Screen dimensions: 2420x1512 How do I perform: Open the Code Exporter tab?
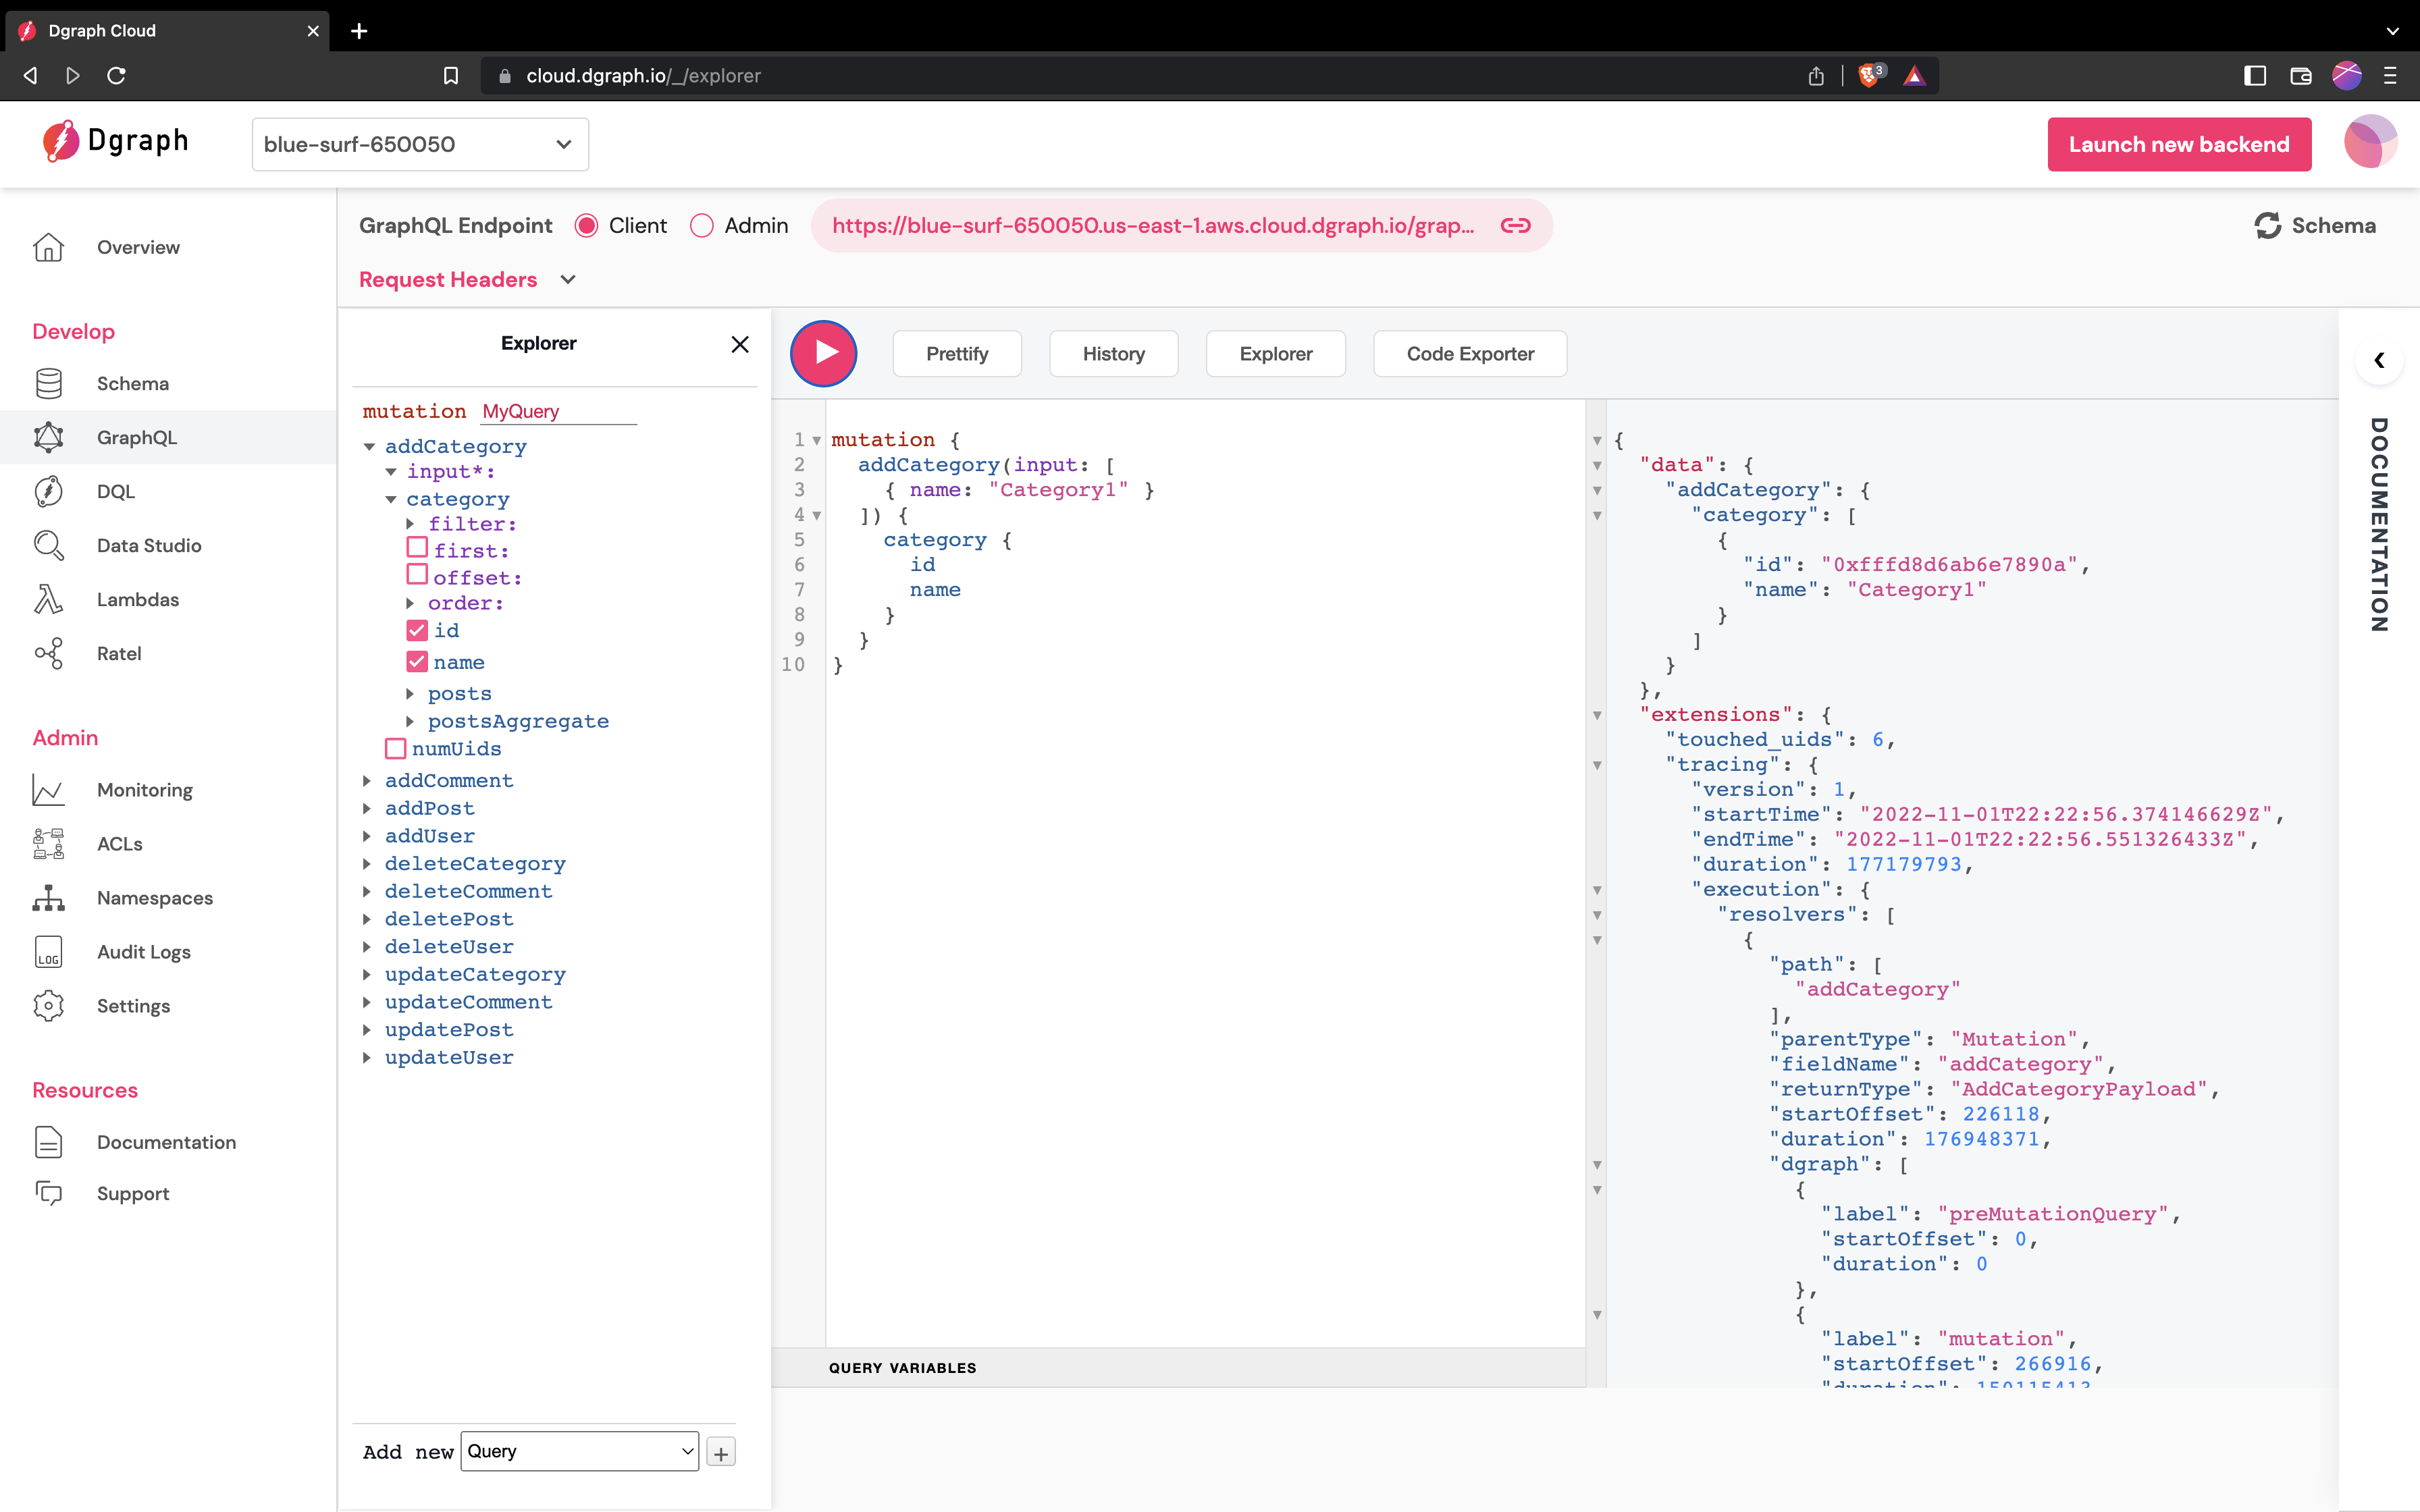(x=1469, y=353)
